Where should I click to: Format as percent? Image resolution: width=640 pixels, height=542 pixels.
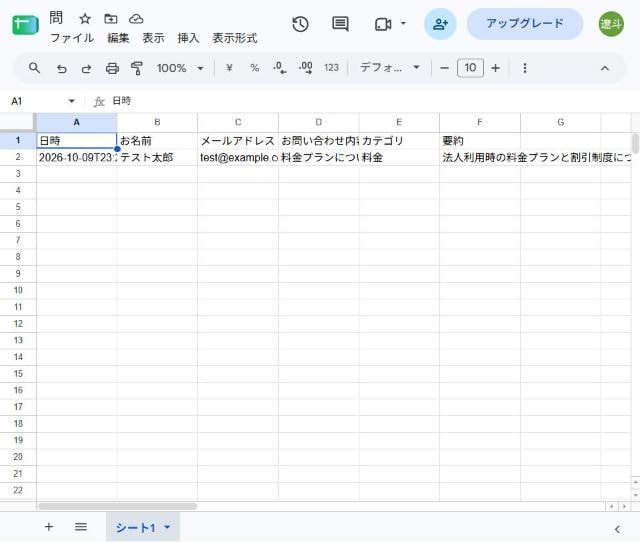pyautogui.click(x=255, y=68)
